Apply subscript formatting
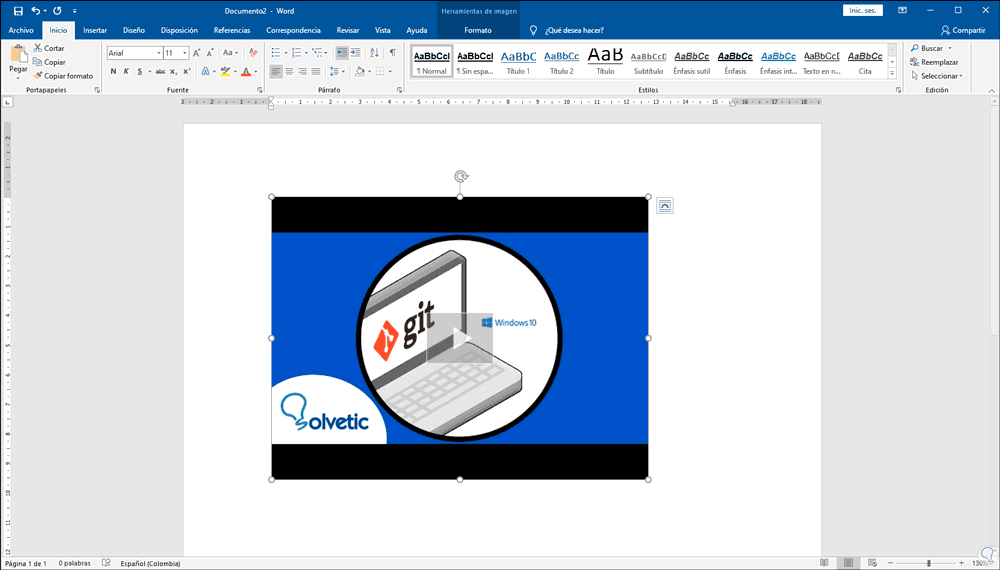Image resolution: width=1000 pixels, height=570 pixels. pos(173,71)
